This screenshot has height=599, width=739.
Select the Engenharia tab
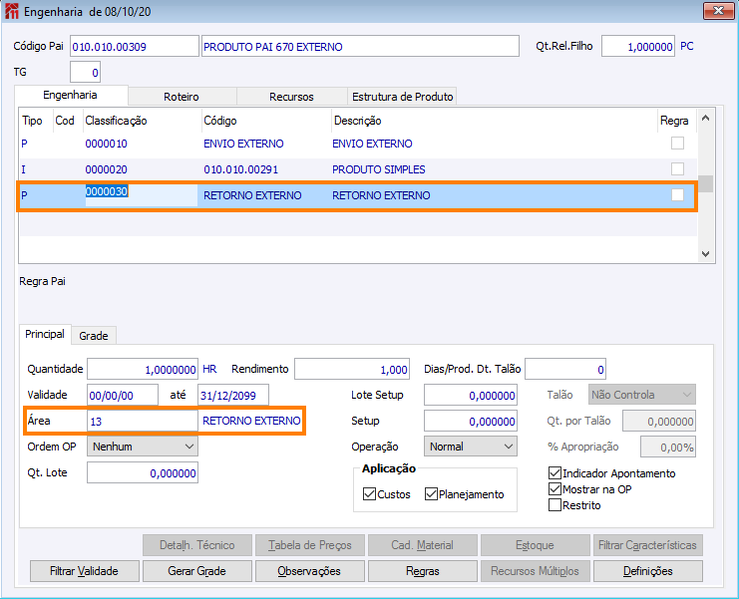click(x=70, y=95)
